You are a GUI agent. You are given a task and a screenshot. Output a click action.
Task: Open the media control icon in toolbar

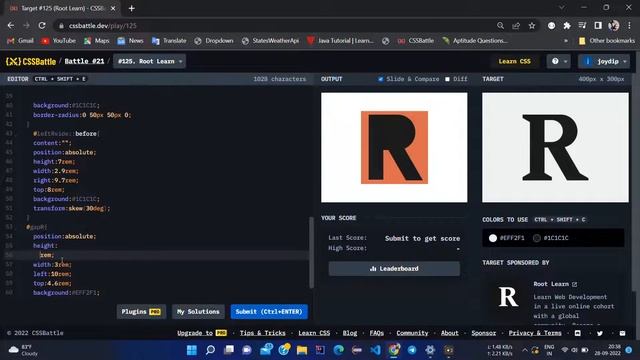click(582, 26)
